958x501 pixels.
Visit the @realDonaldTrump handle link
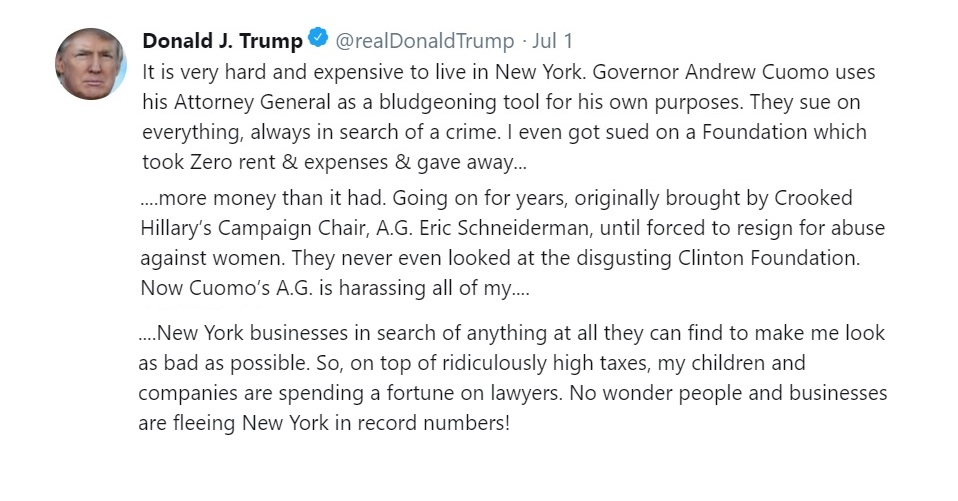coord(425,41)
